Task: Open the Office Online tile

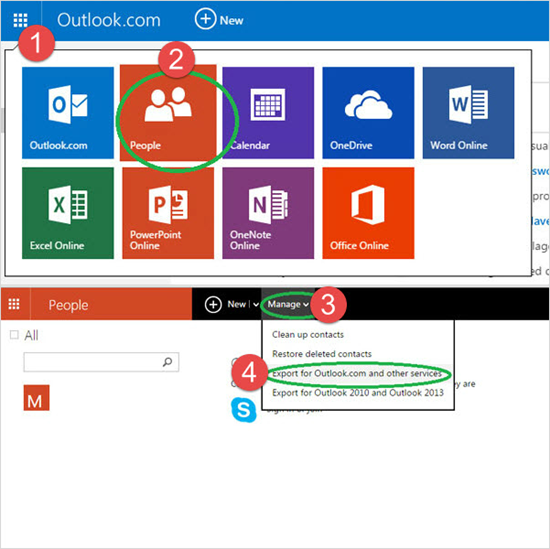Action: coord(368,213)
